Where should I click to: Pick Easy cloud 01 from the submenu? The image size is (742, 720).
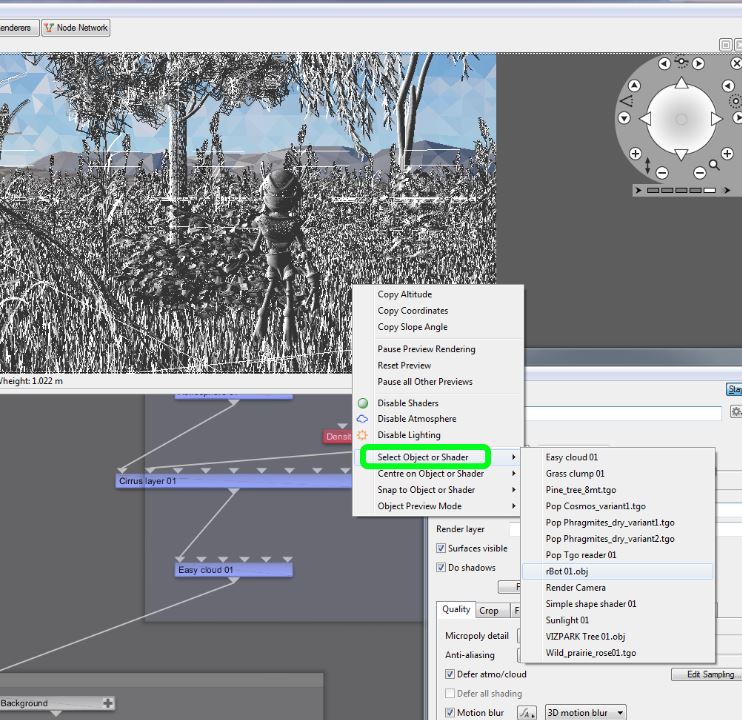pos(618,457)
